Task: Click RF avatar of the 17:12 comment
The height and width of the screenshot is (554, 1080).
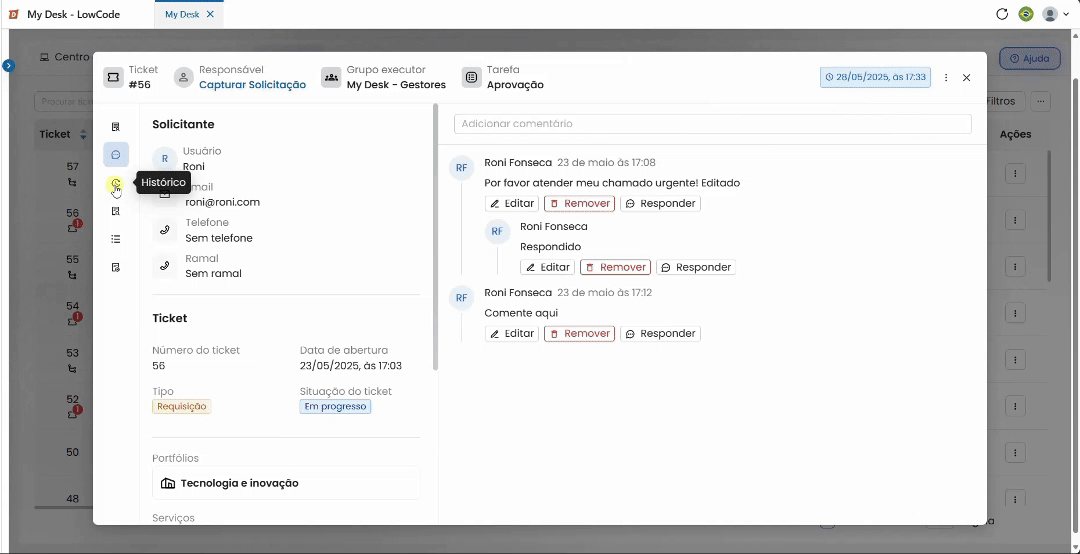Action: coord(461,298)
